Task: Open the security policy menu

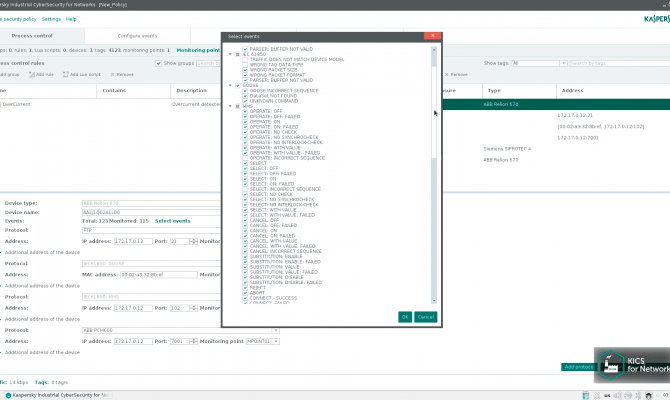Action: (x=18, y=19)
